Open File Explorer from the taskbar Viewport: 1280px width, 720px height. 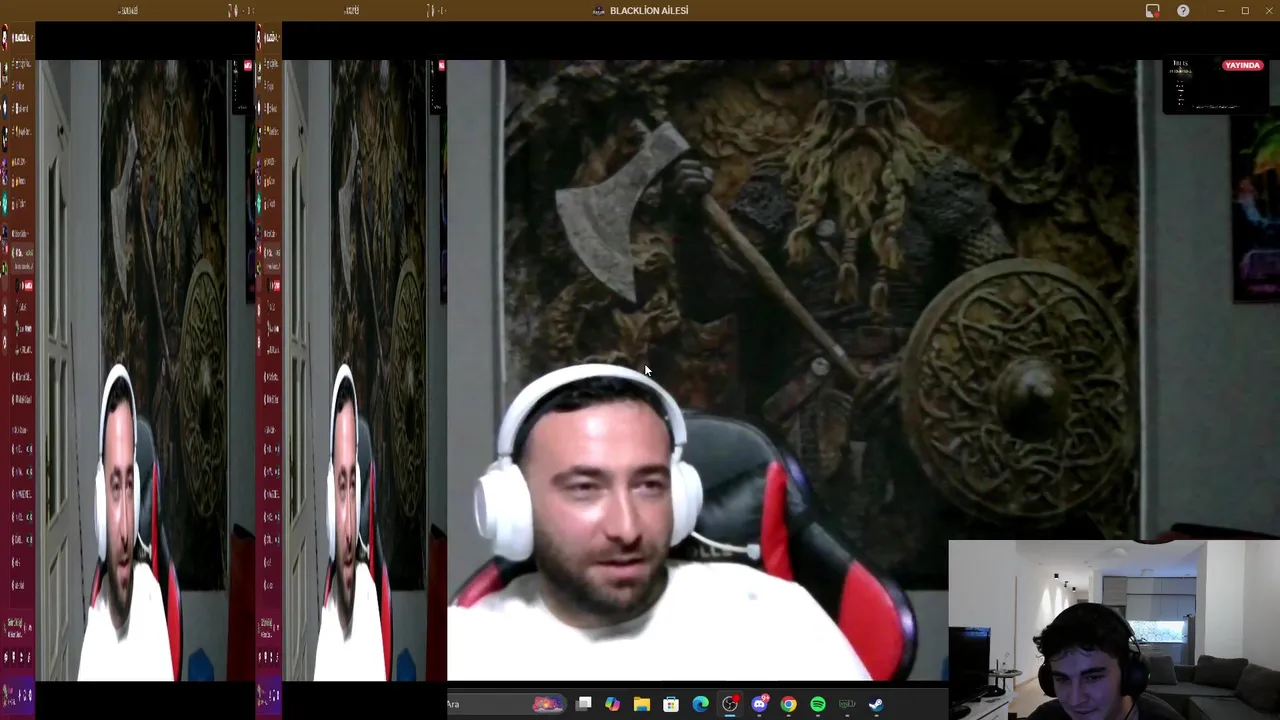tap(642, 704)
